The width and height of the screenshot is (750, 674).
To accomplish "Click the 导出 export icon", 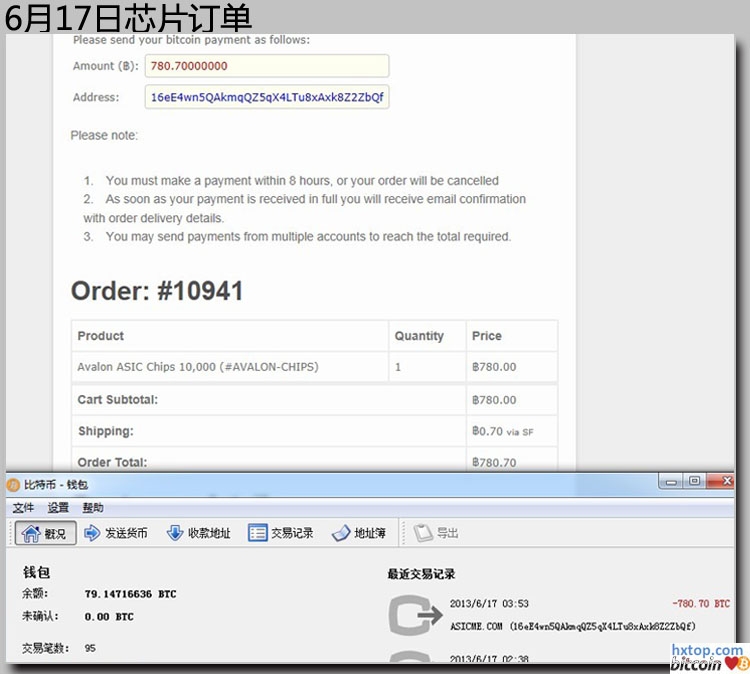I will click(x=423, y=533).
